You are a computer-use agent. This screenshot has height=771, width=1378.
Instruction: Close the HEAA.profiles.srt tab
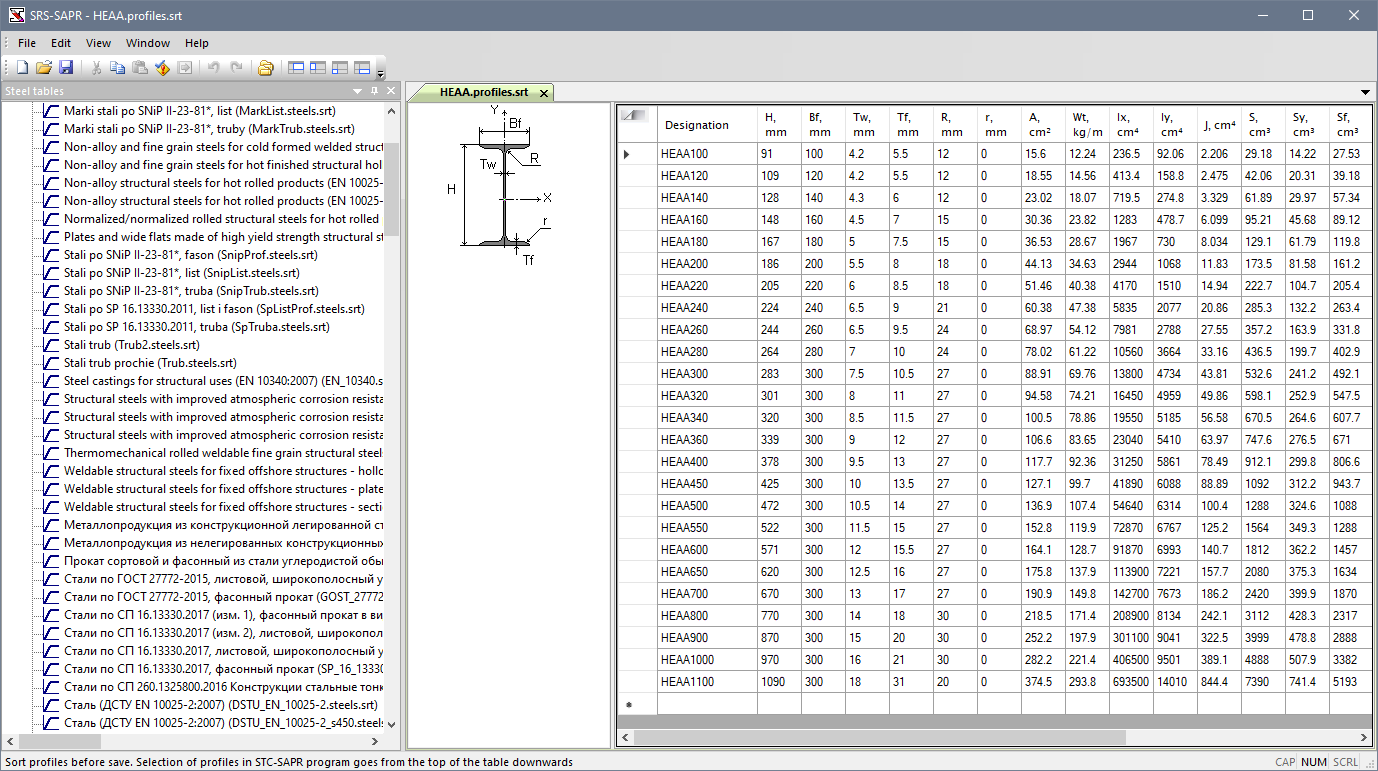(544, 93)
